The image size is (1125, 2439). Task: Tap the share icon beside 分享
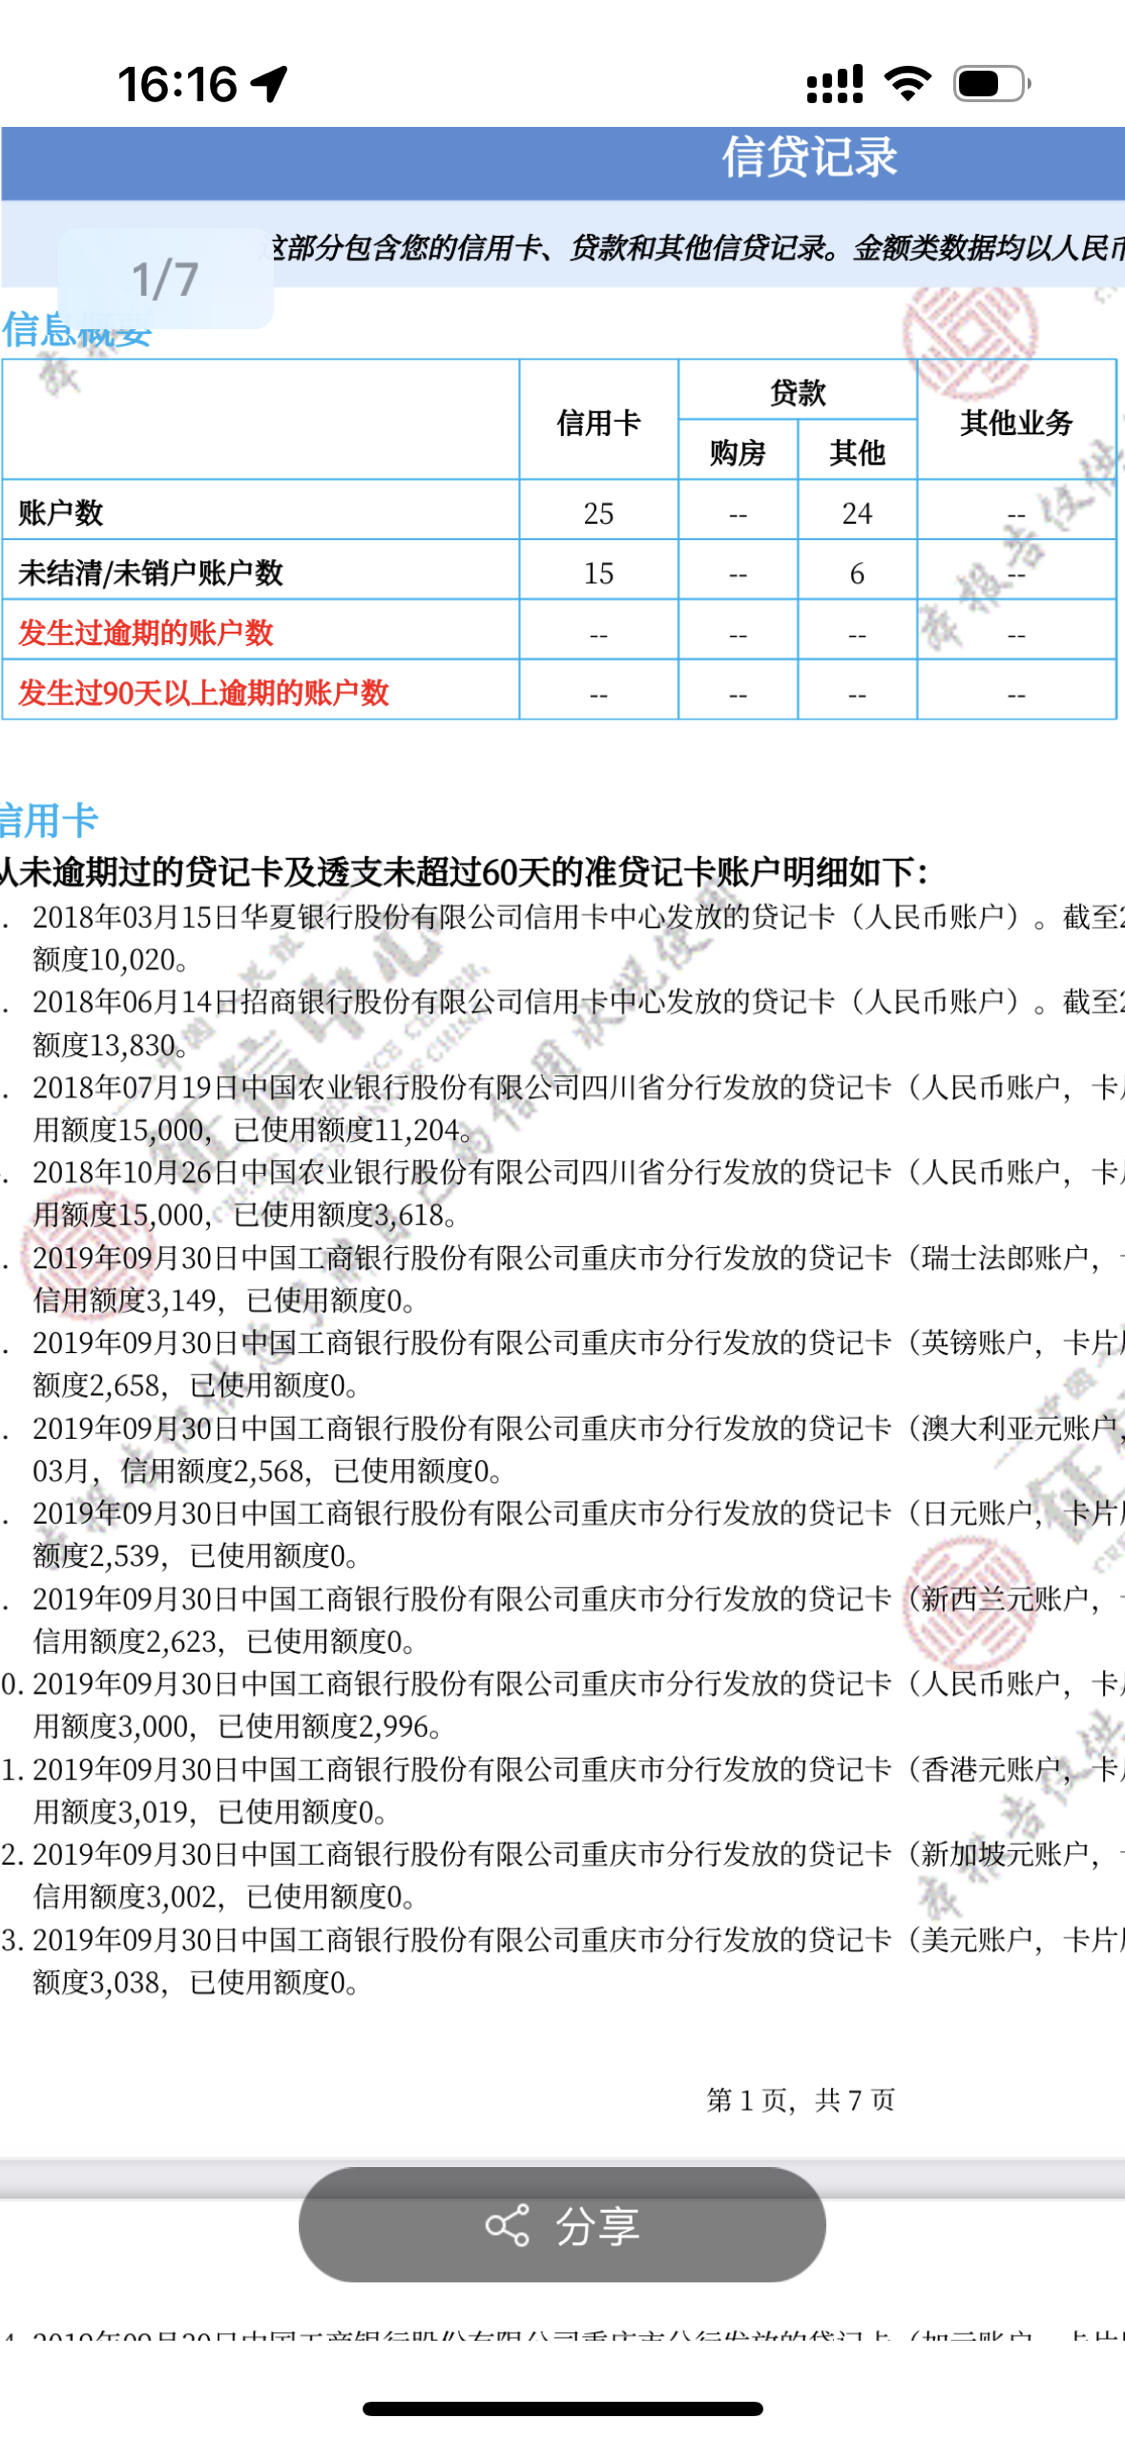[x=507, y=2225]
